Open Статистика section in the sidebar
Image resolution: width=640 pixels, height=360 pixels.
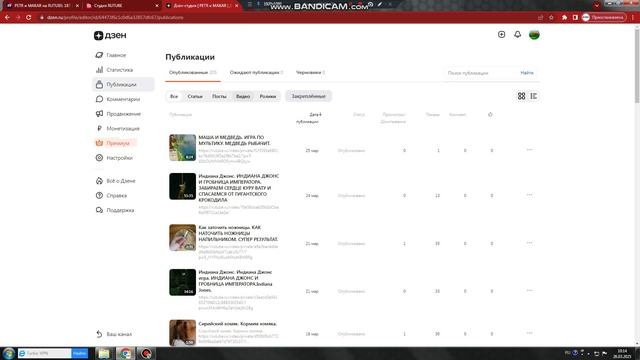pyautogui.click(x=114, y=70)
